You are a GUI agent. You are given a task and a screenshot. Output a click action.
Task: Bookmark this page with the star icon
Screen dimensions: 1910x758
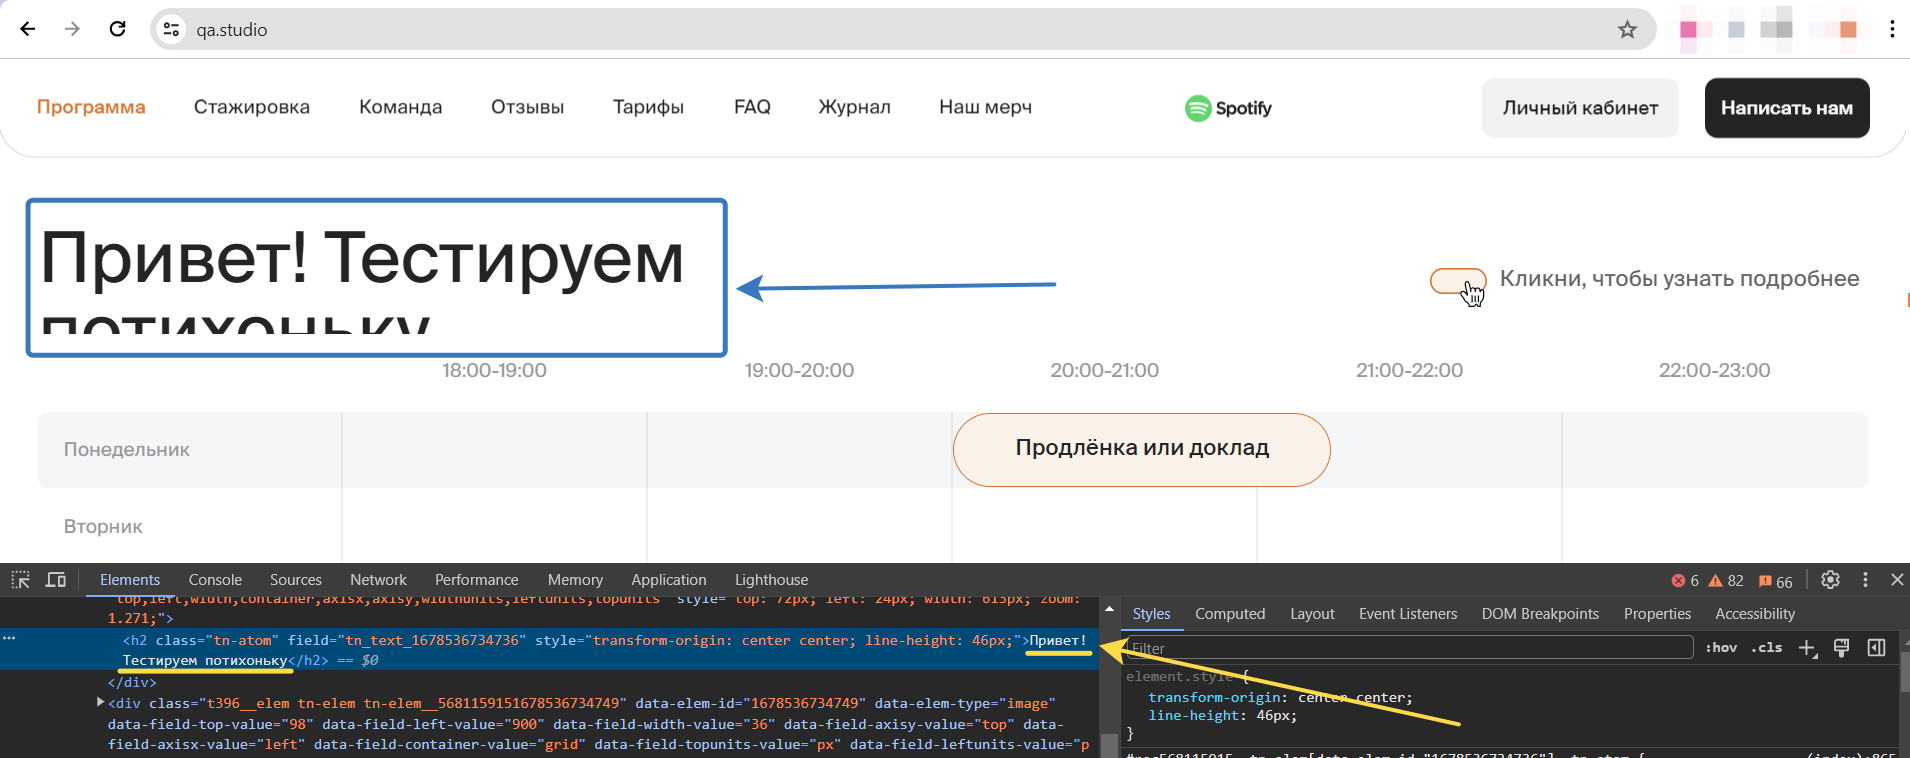[1628, 30]
